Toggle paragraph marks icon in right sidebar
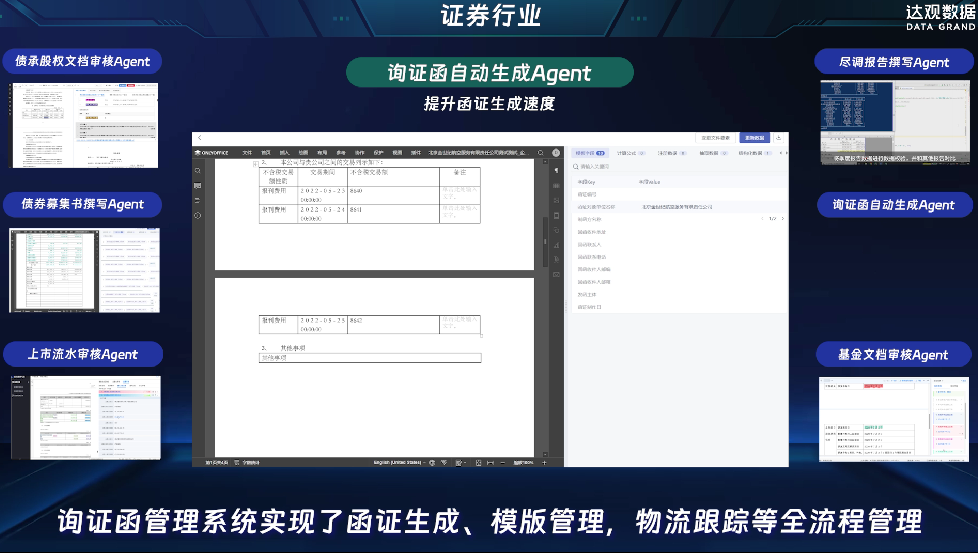Viewport: 978px width, 553px height. (556, 171)
